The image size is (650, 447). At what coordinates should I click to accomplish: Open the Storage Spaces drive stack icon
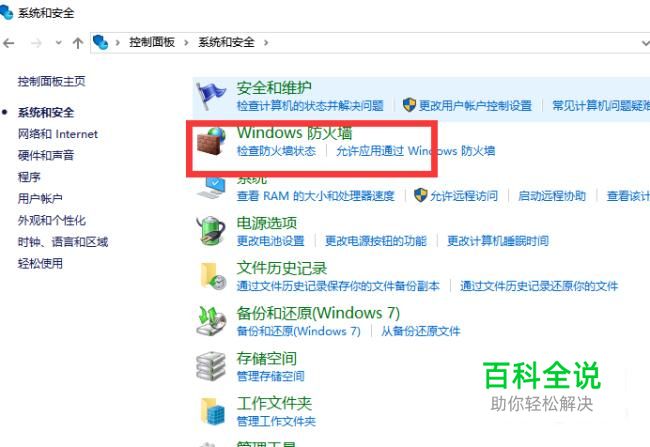coord(211,366)
